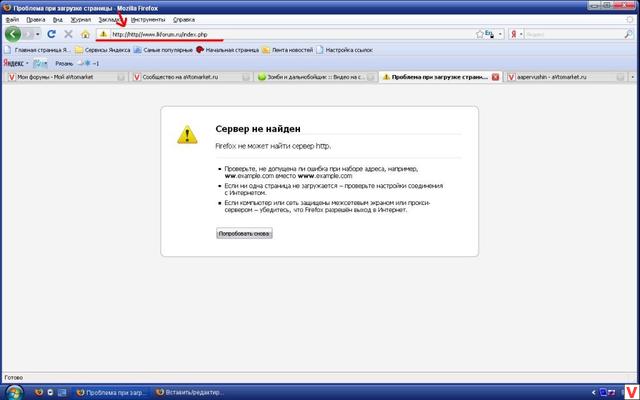
Task: Open the address bar history dropdown arrow
Action: pos(500,34)
